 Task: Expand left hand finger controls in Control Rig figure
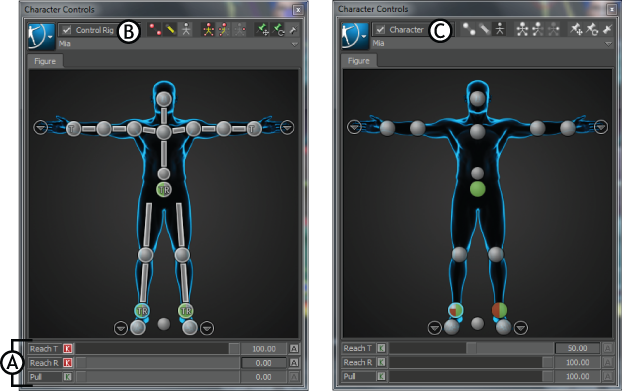coord(287,128)
